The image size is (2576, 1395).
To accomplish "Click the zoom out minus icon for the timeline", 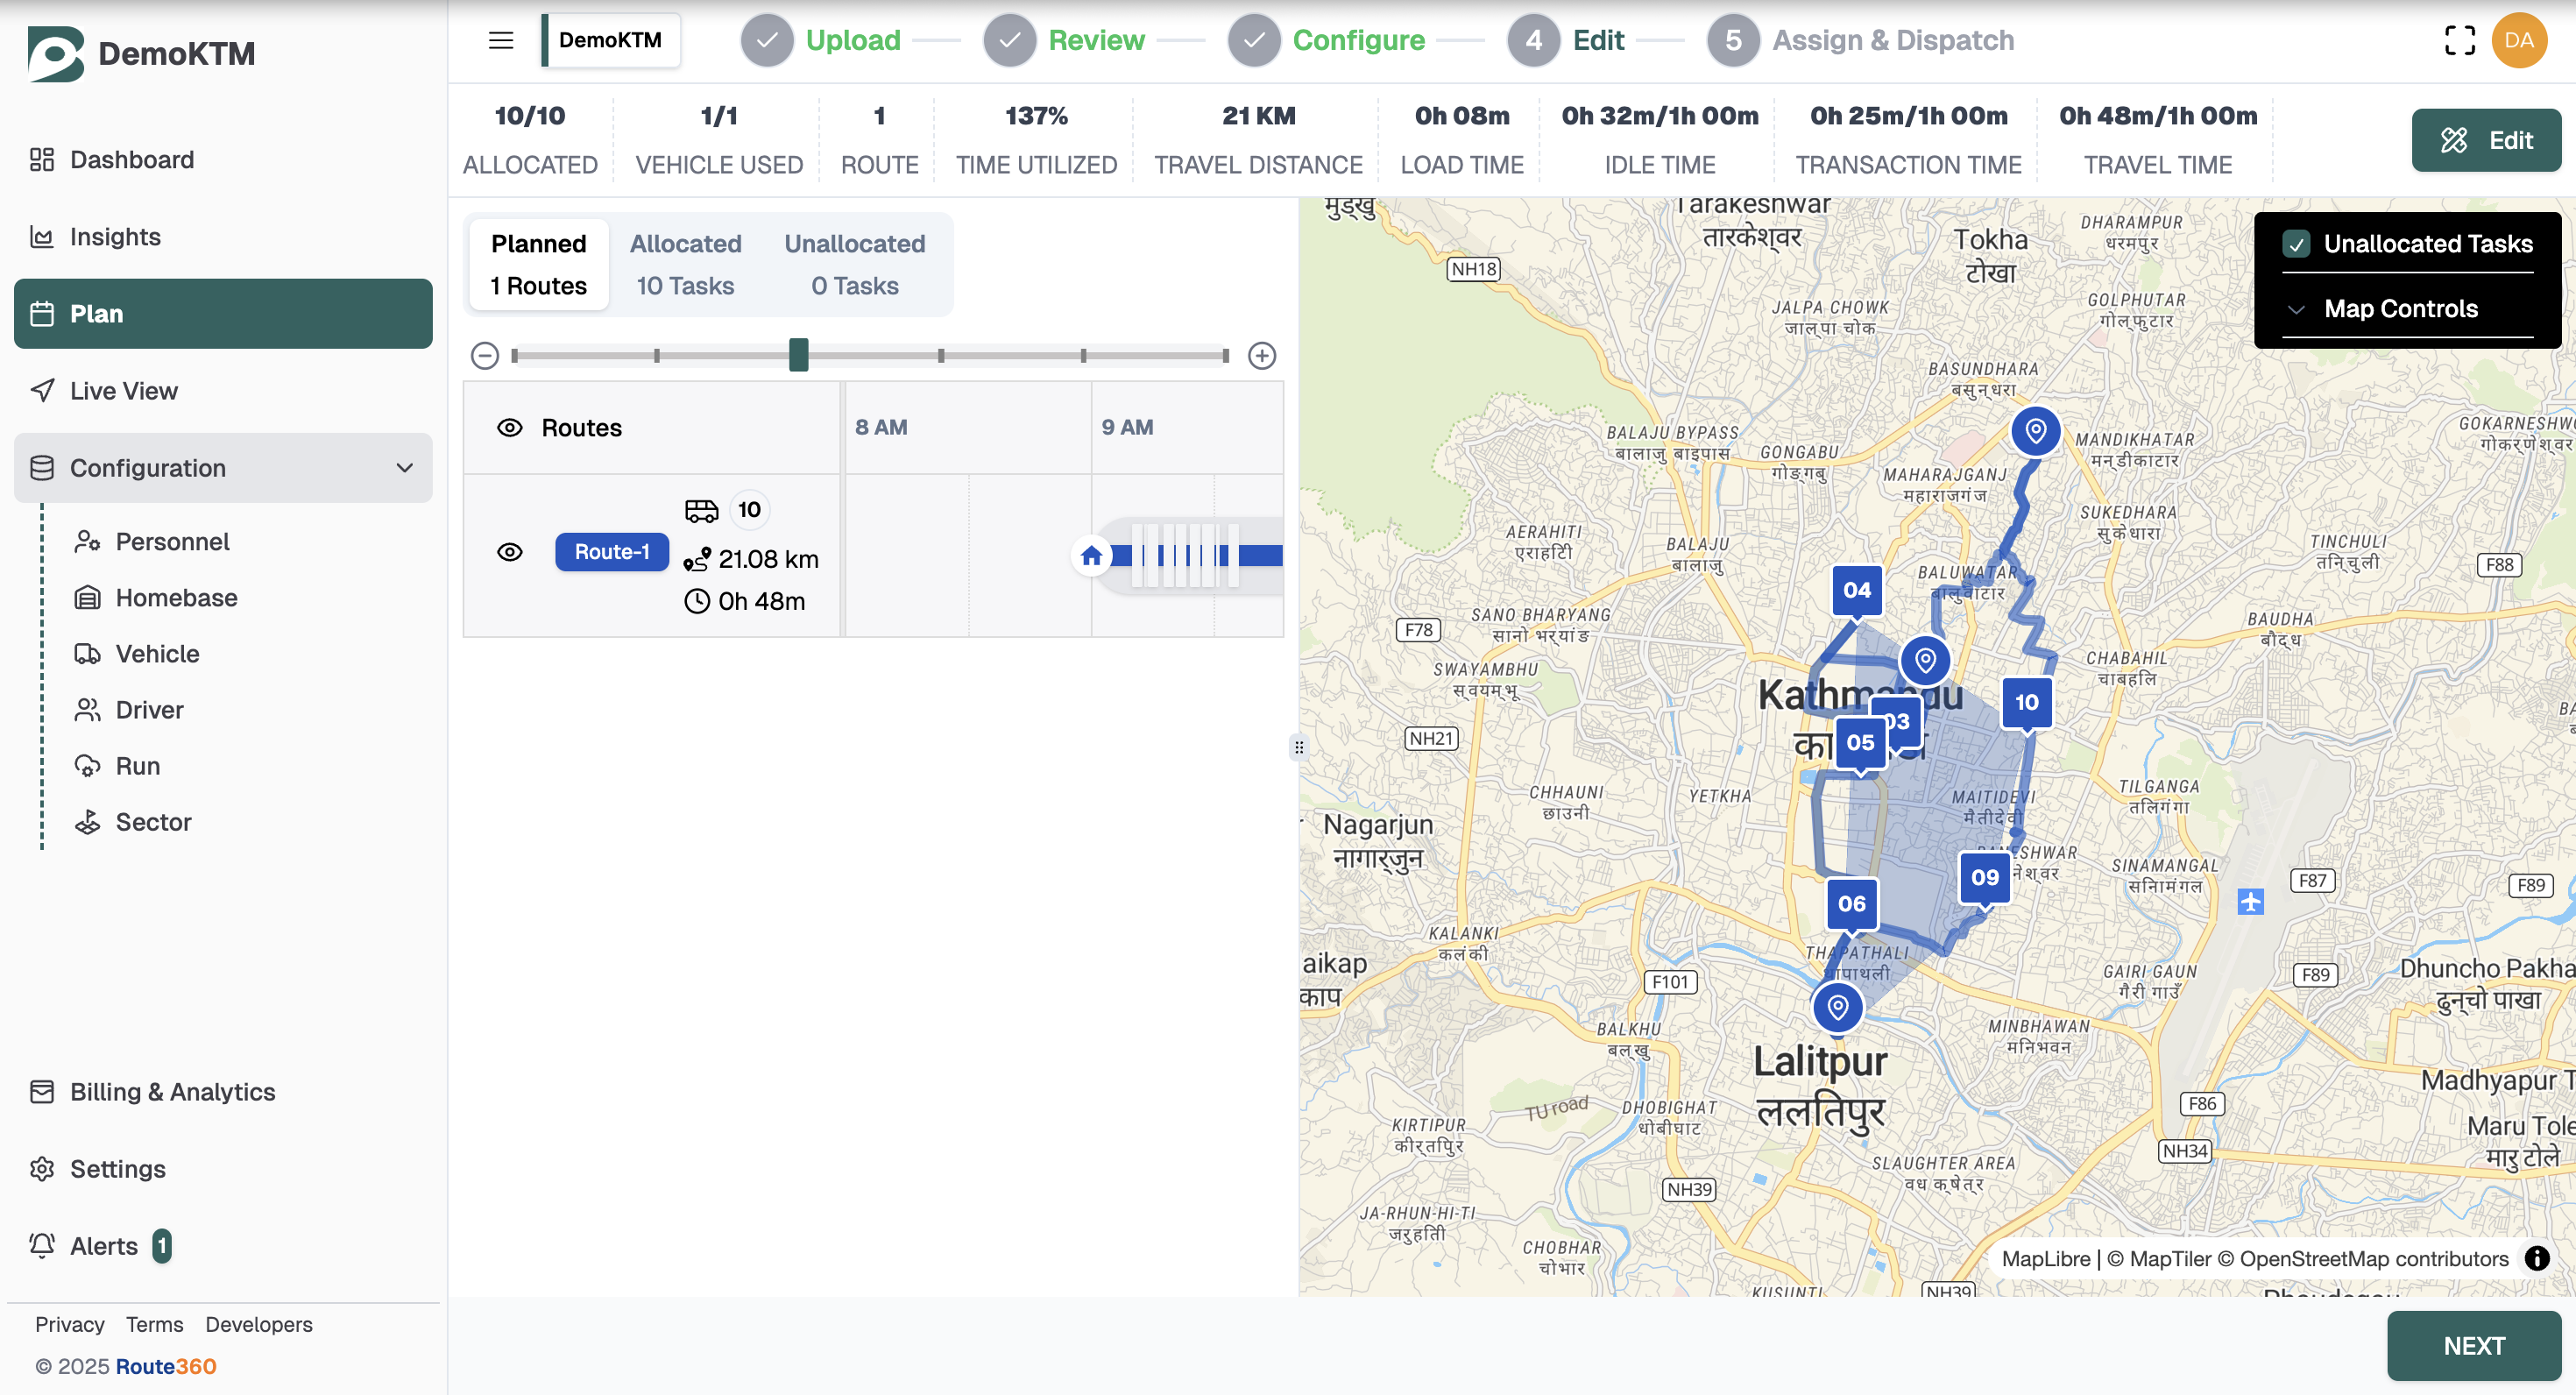I will (x=485, y=355).
